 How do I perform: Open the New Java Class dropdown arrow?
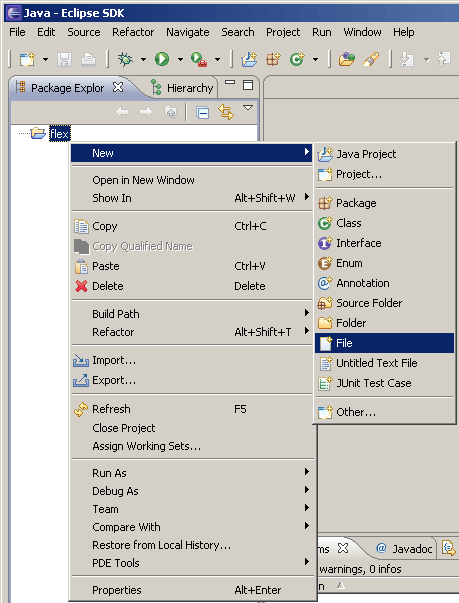(316, 59)
